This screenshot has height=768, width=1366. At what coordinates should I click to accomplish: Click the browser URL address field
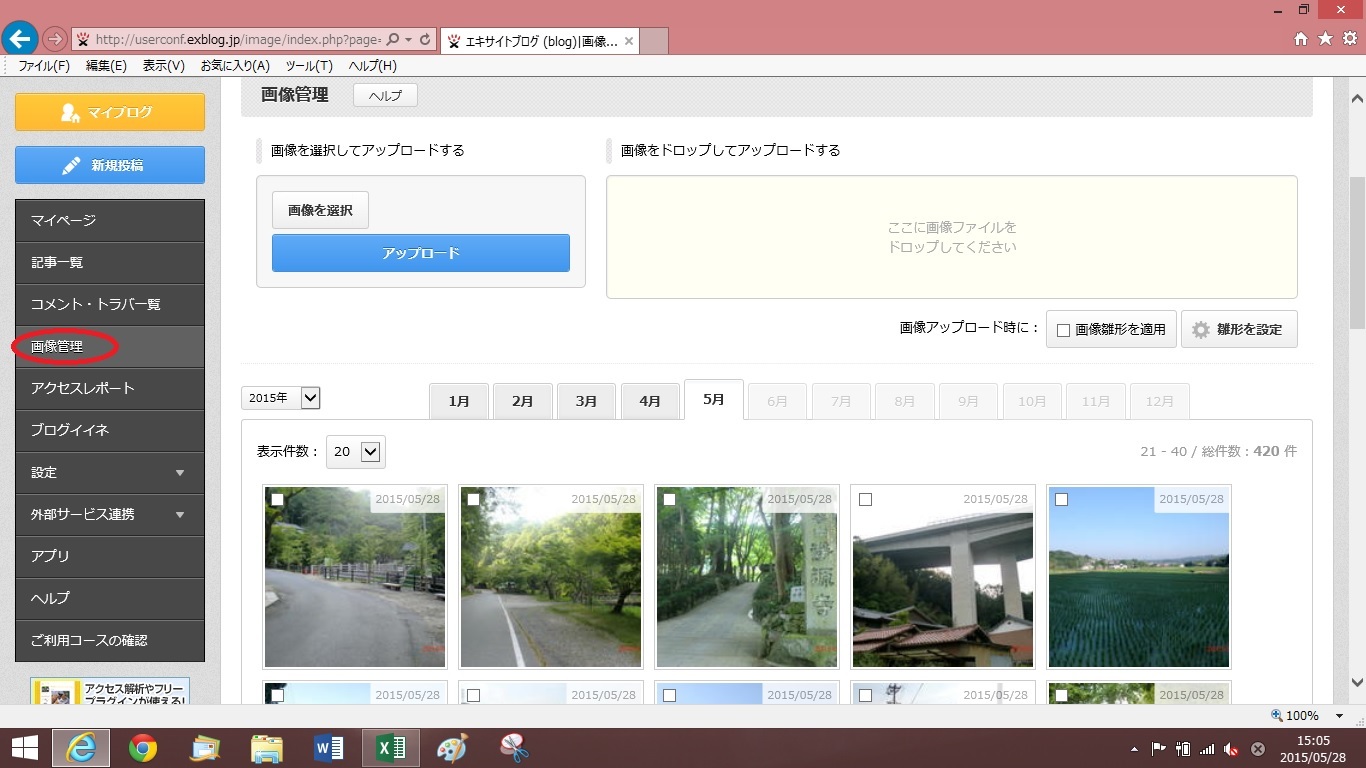(237, 40)
